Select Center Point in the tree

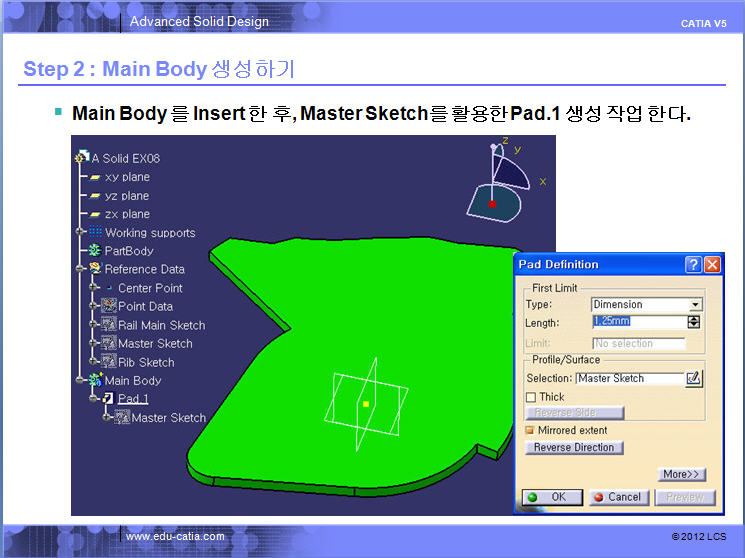coord(150,288)
